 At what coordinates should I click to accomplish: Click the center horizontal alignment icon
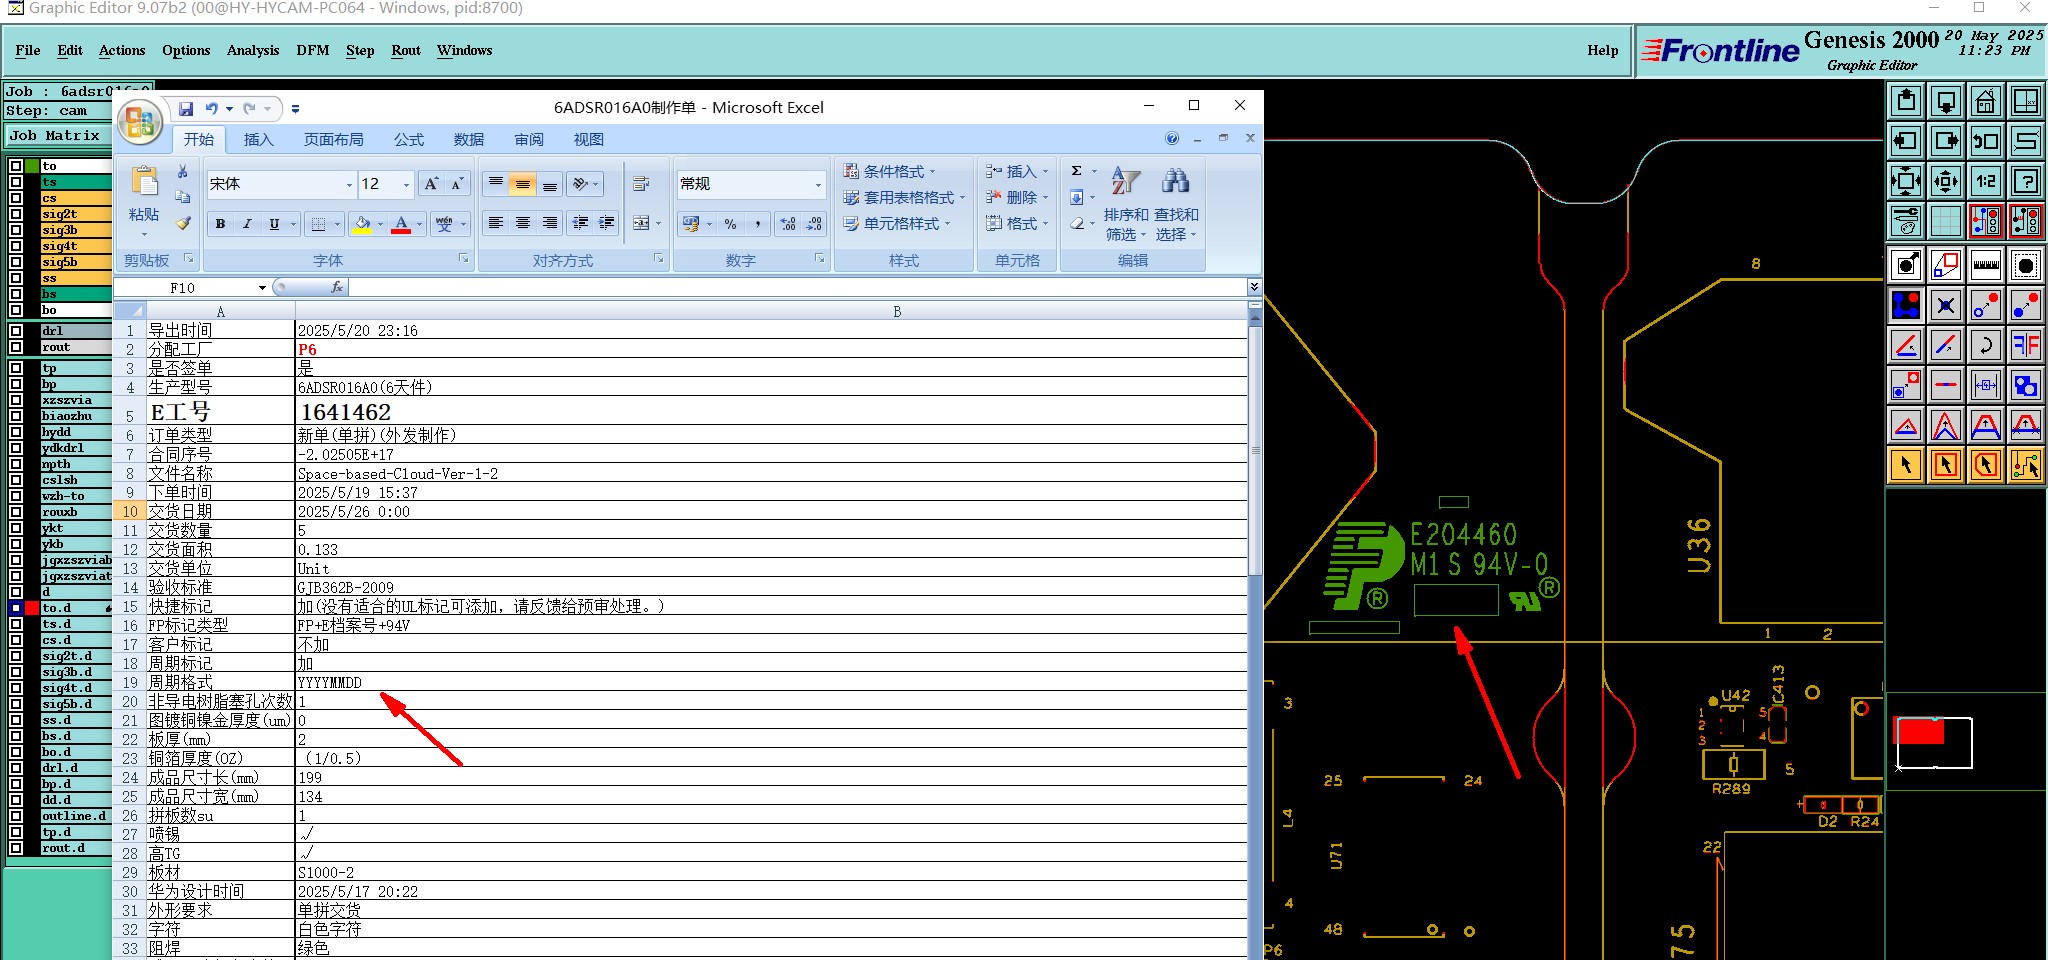pyautogui.click(x=522, y=223)
